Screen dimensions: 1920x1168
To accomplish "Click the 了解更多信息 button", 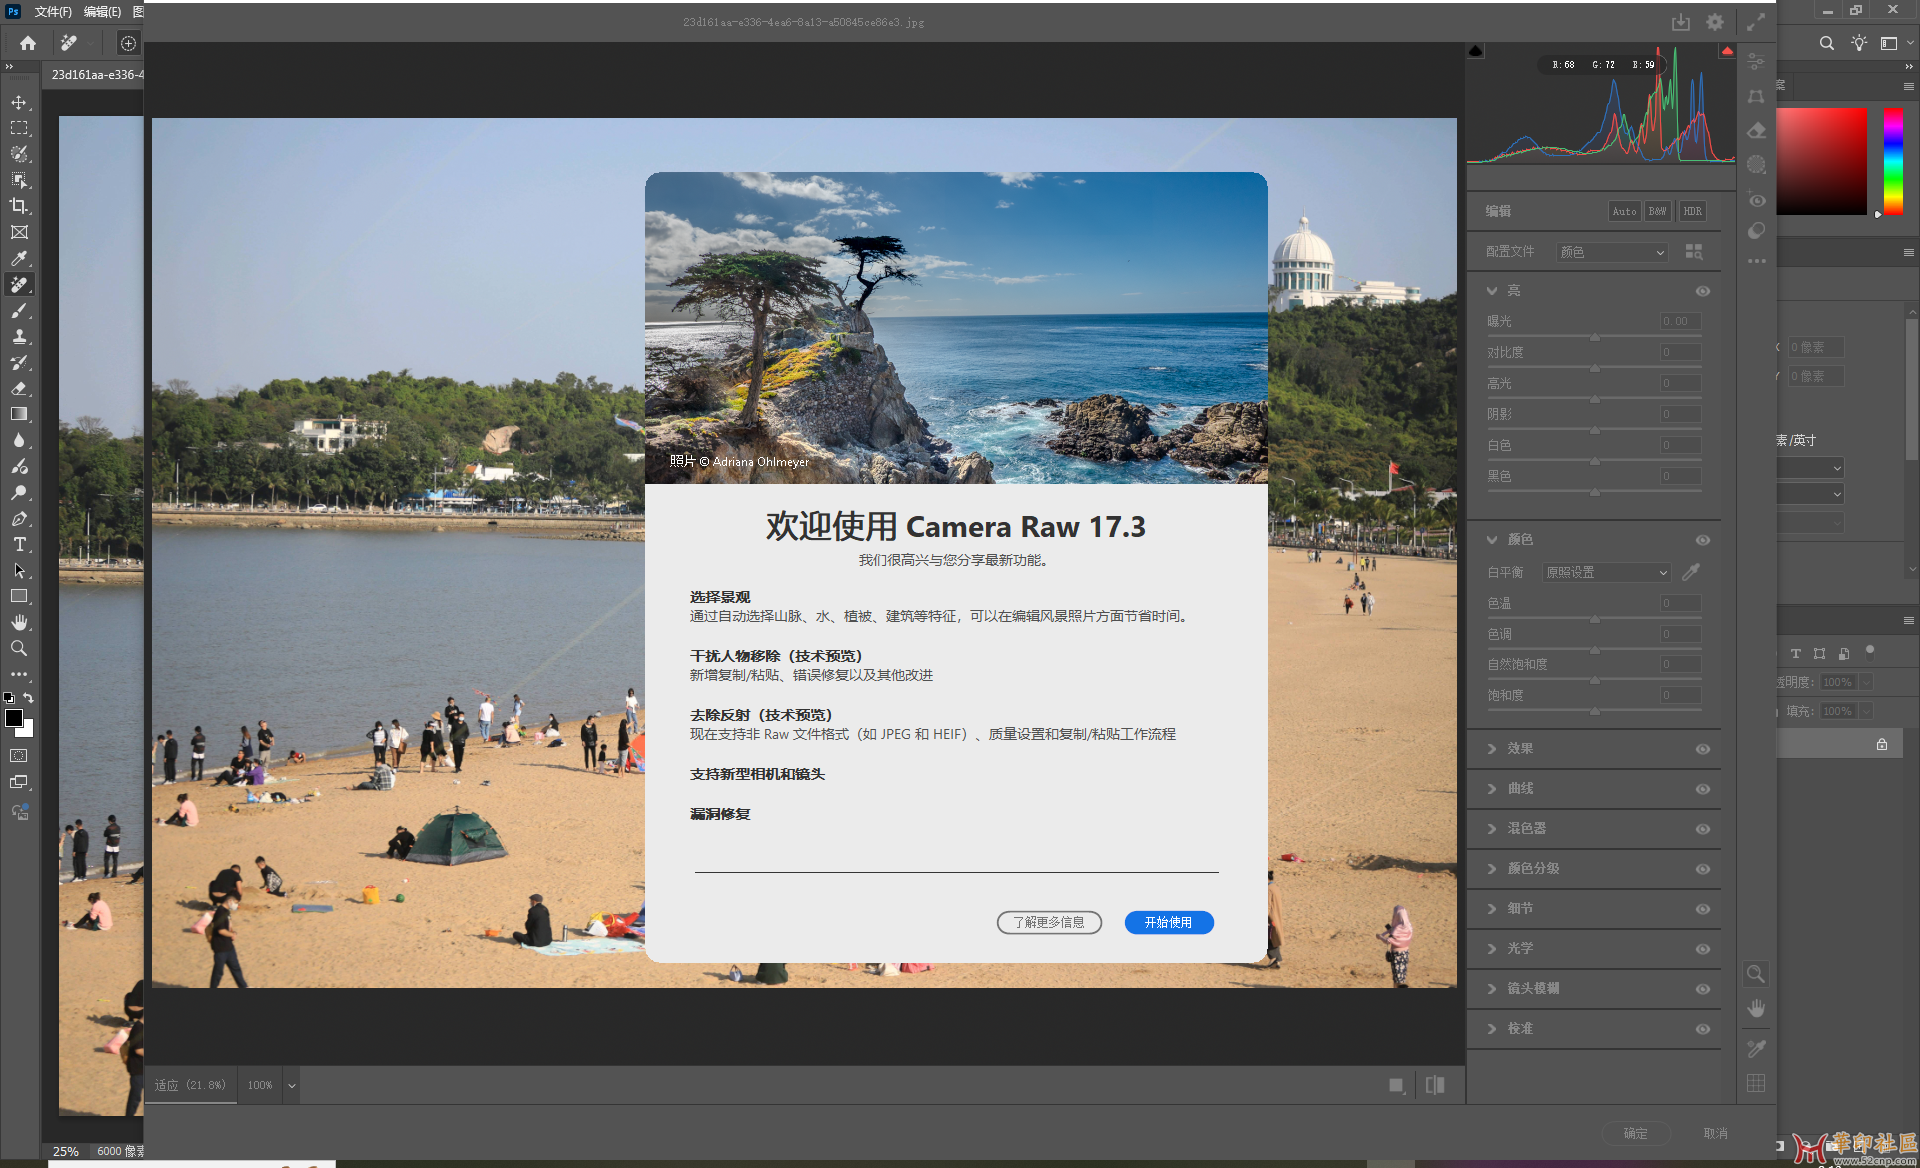I will click(1049, 922).
